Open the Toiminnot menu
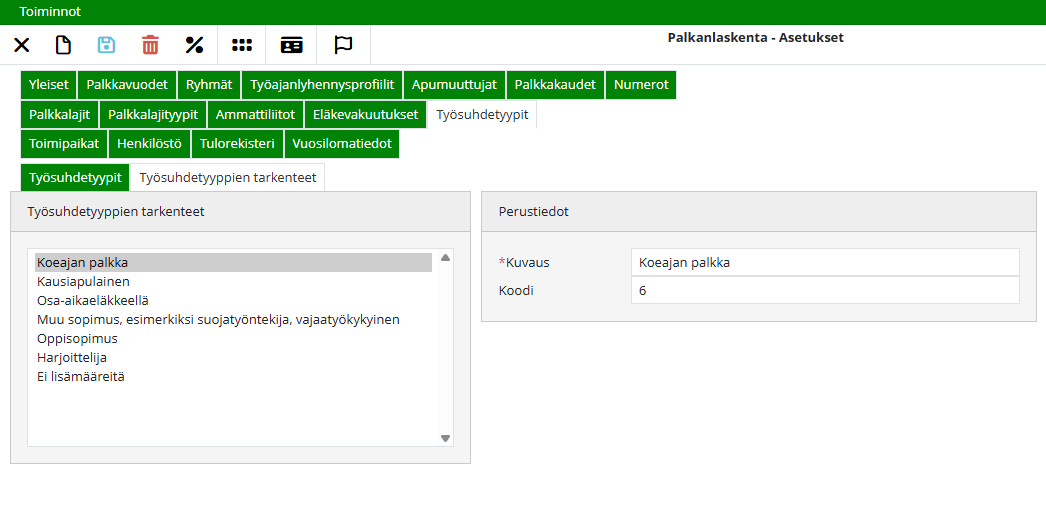 [50, 12]
